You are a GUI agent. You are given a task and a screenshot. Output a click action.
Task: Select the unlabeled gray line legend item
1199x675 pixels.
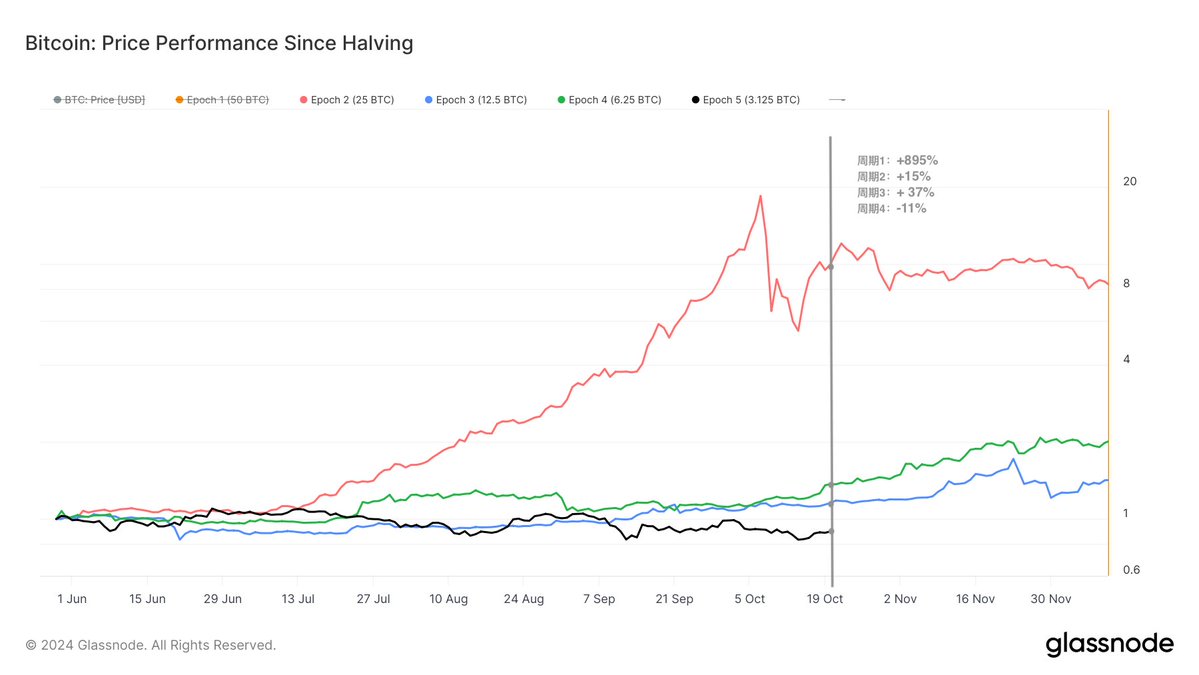837,100
